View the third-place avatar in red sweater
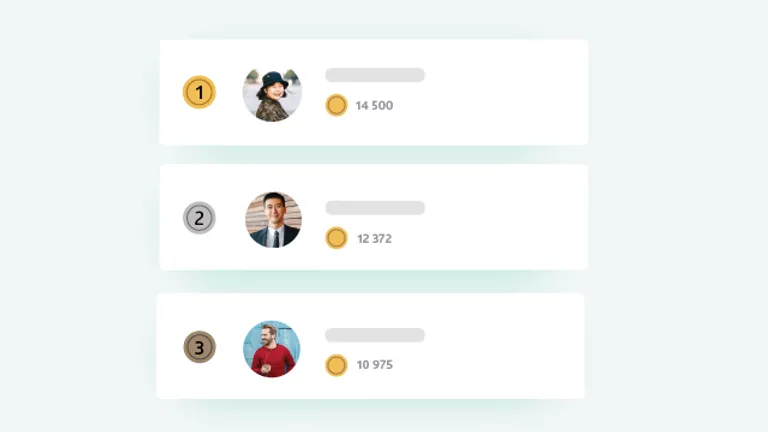The width and height of the screenshot is (768, 432). 272,349
